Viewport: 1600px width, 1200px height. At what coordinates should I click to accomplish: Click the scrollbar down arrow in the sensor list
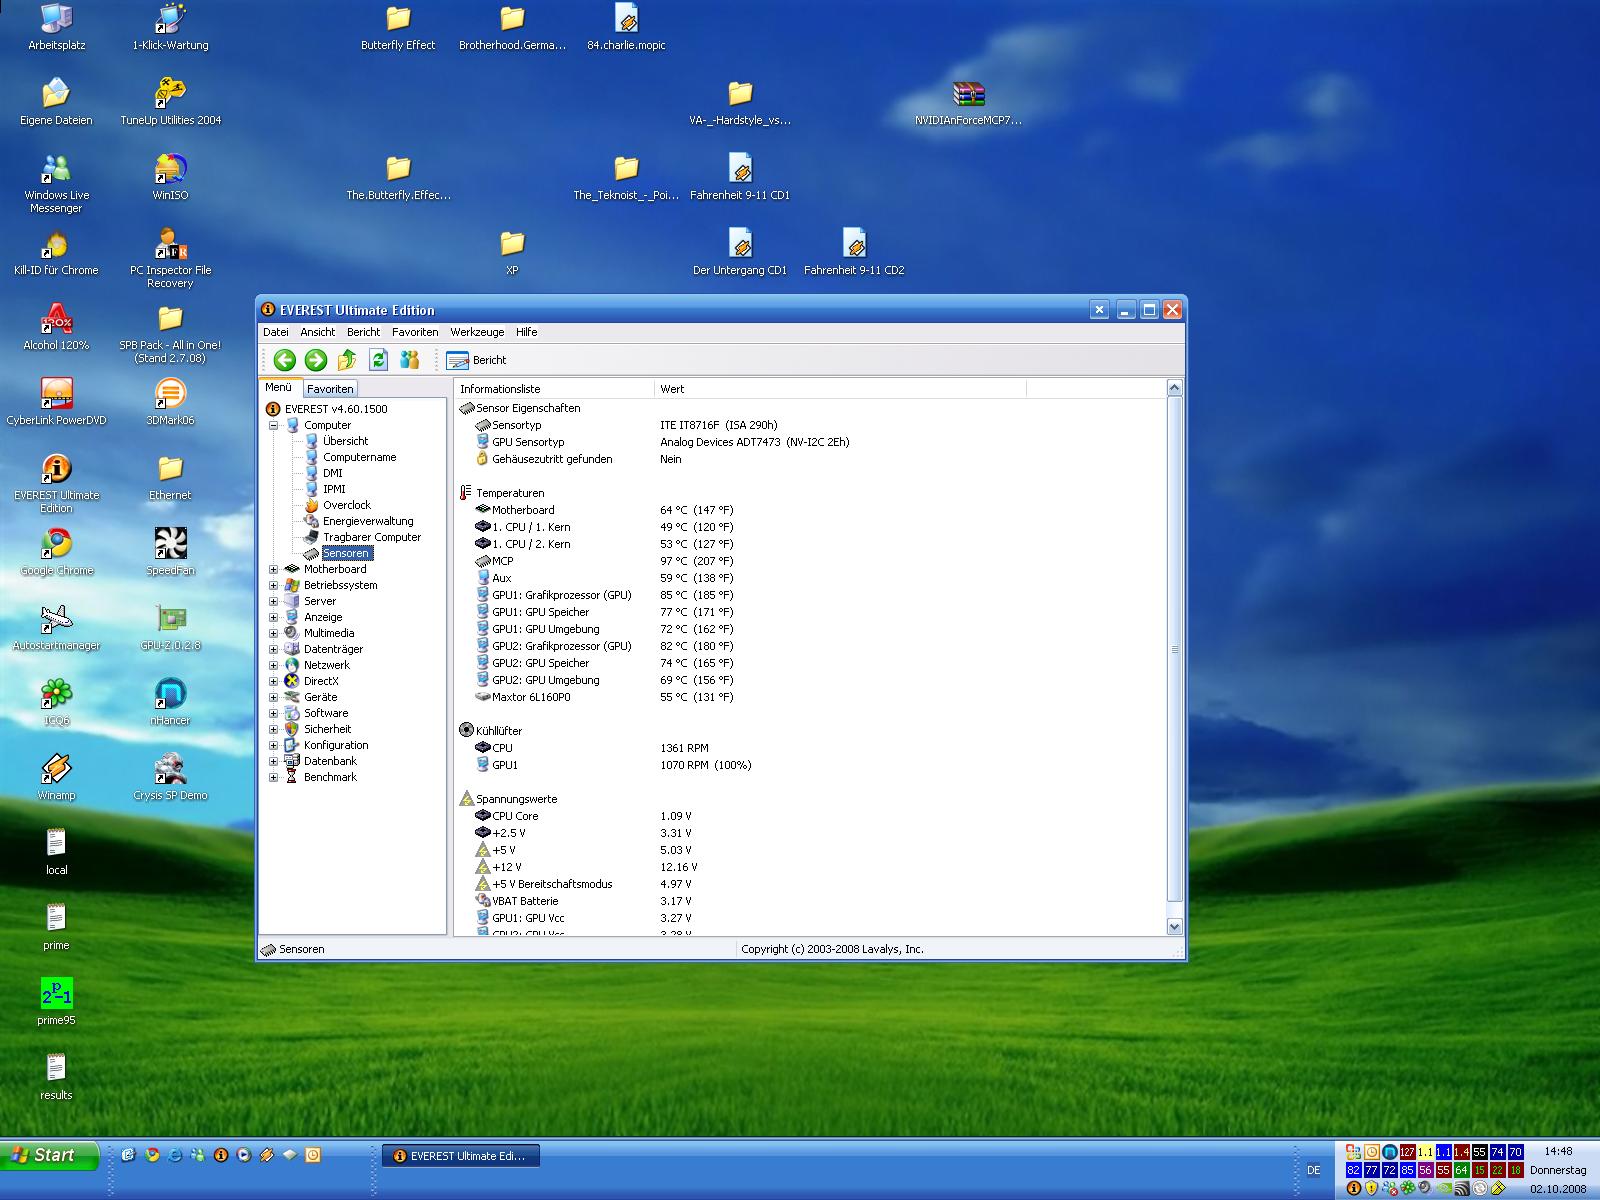point(1175,927)
